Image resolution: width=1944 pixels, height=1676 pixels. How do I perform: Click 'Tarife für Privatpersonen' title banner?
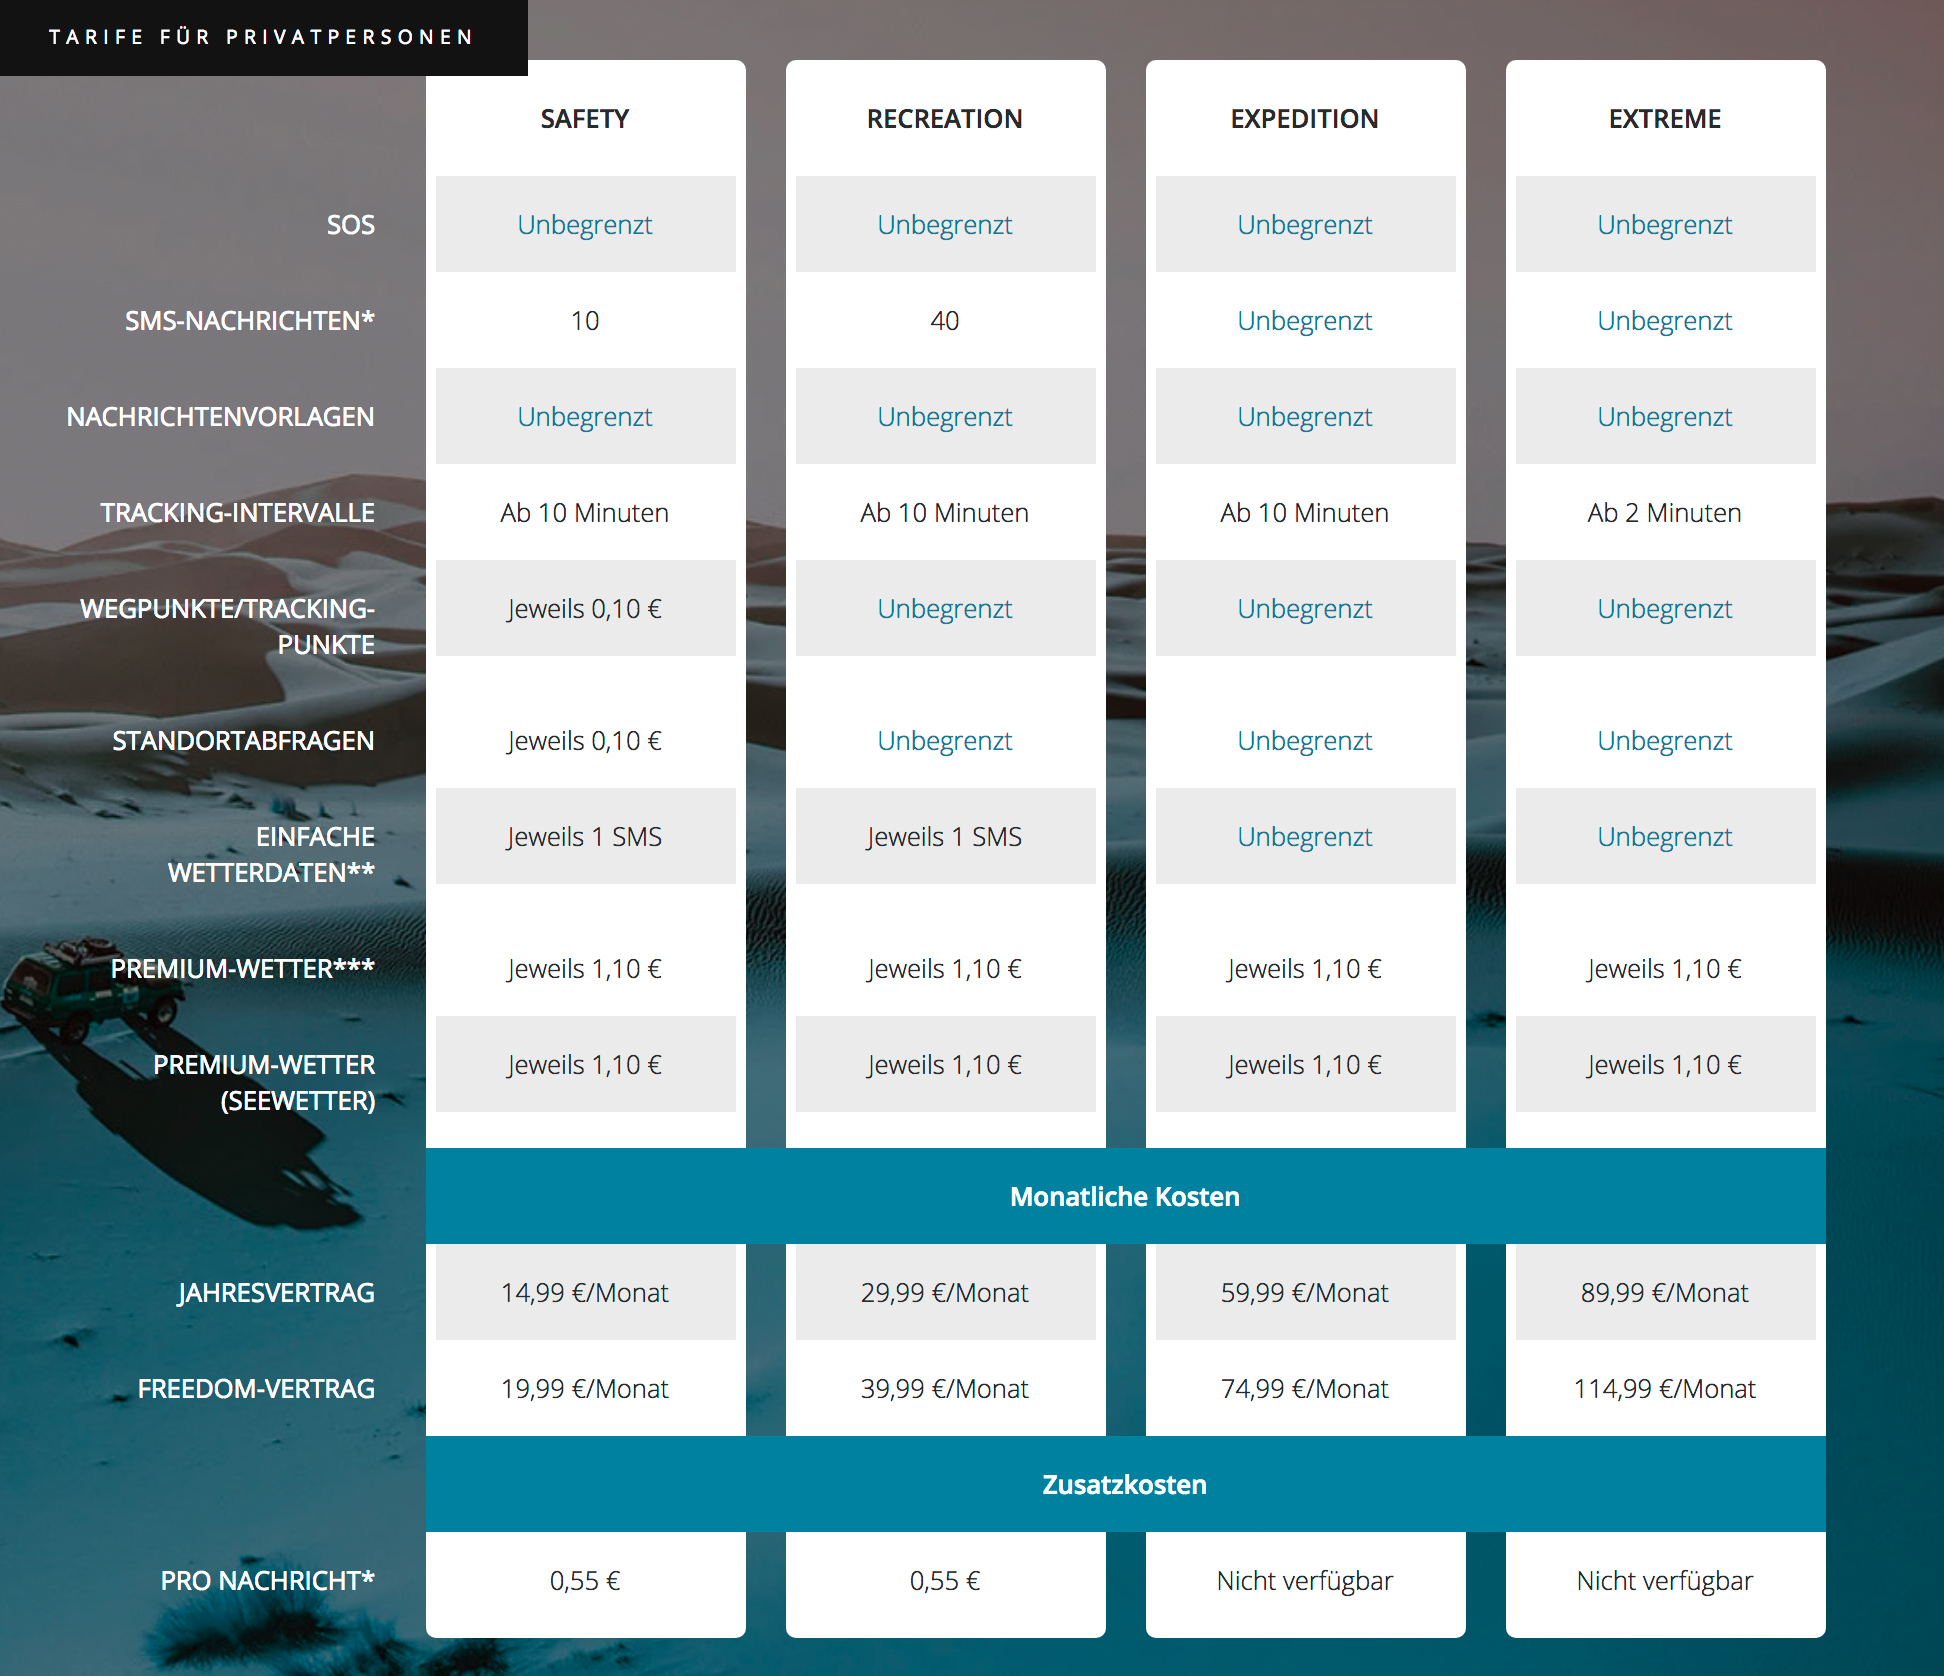[x=262, y=37]
